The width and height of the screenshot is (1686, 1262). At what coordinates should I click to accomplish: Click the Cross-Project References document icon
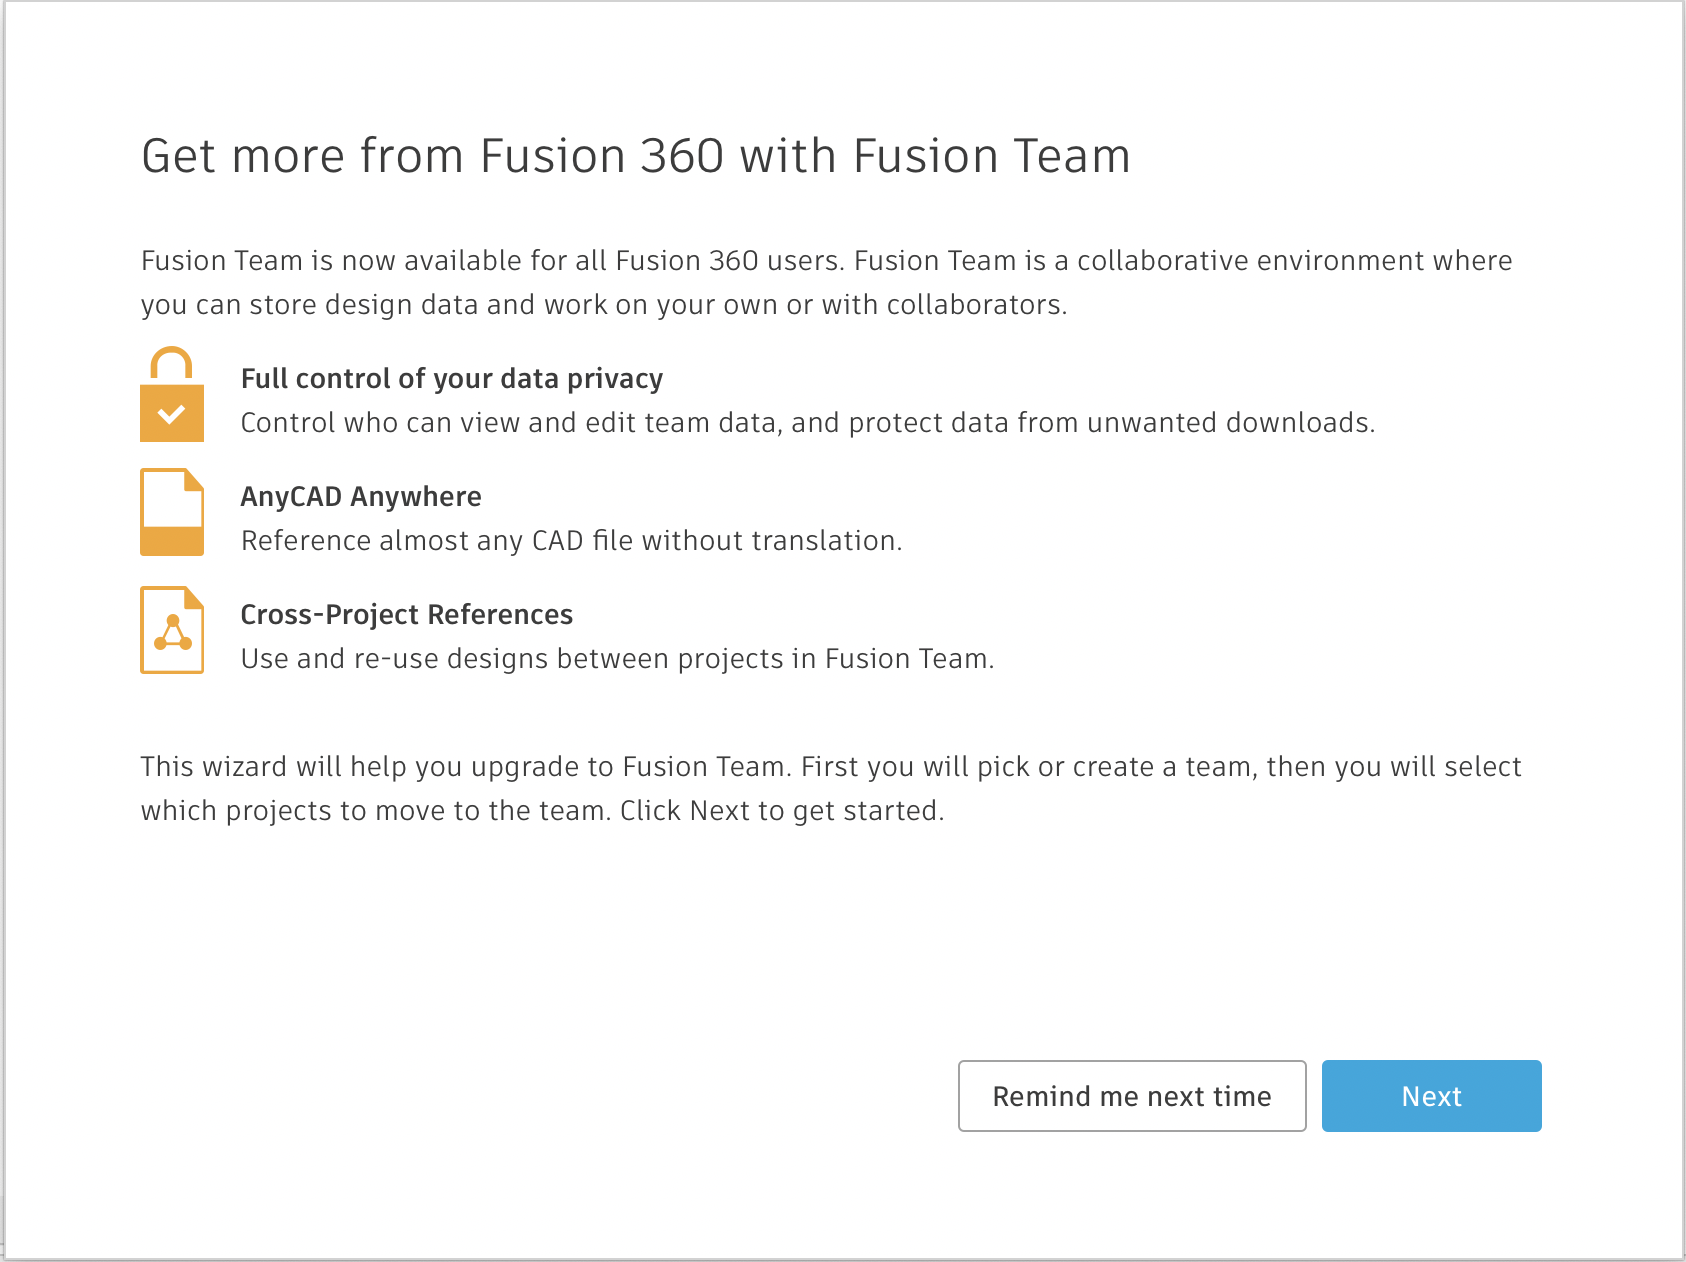172,630
